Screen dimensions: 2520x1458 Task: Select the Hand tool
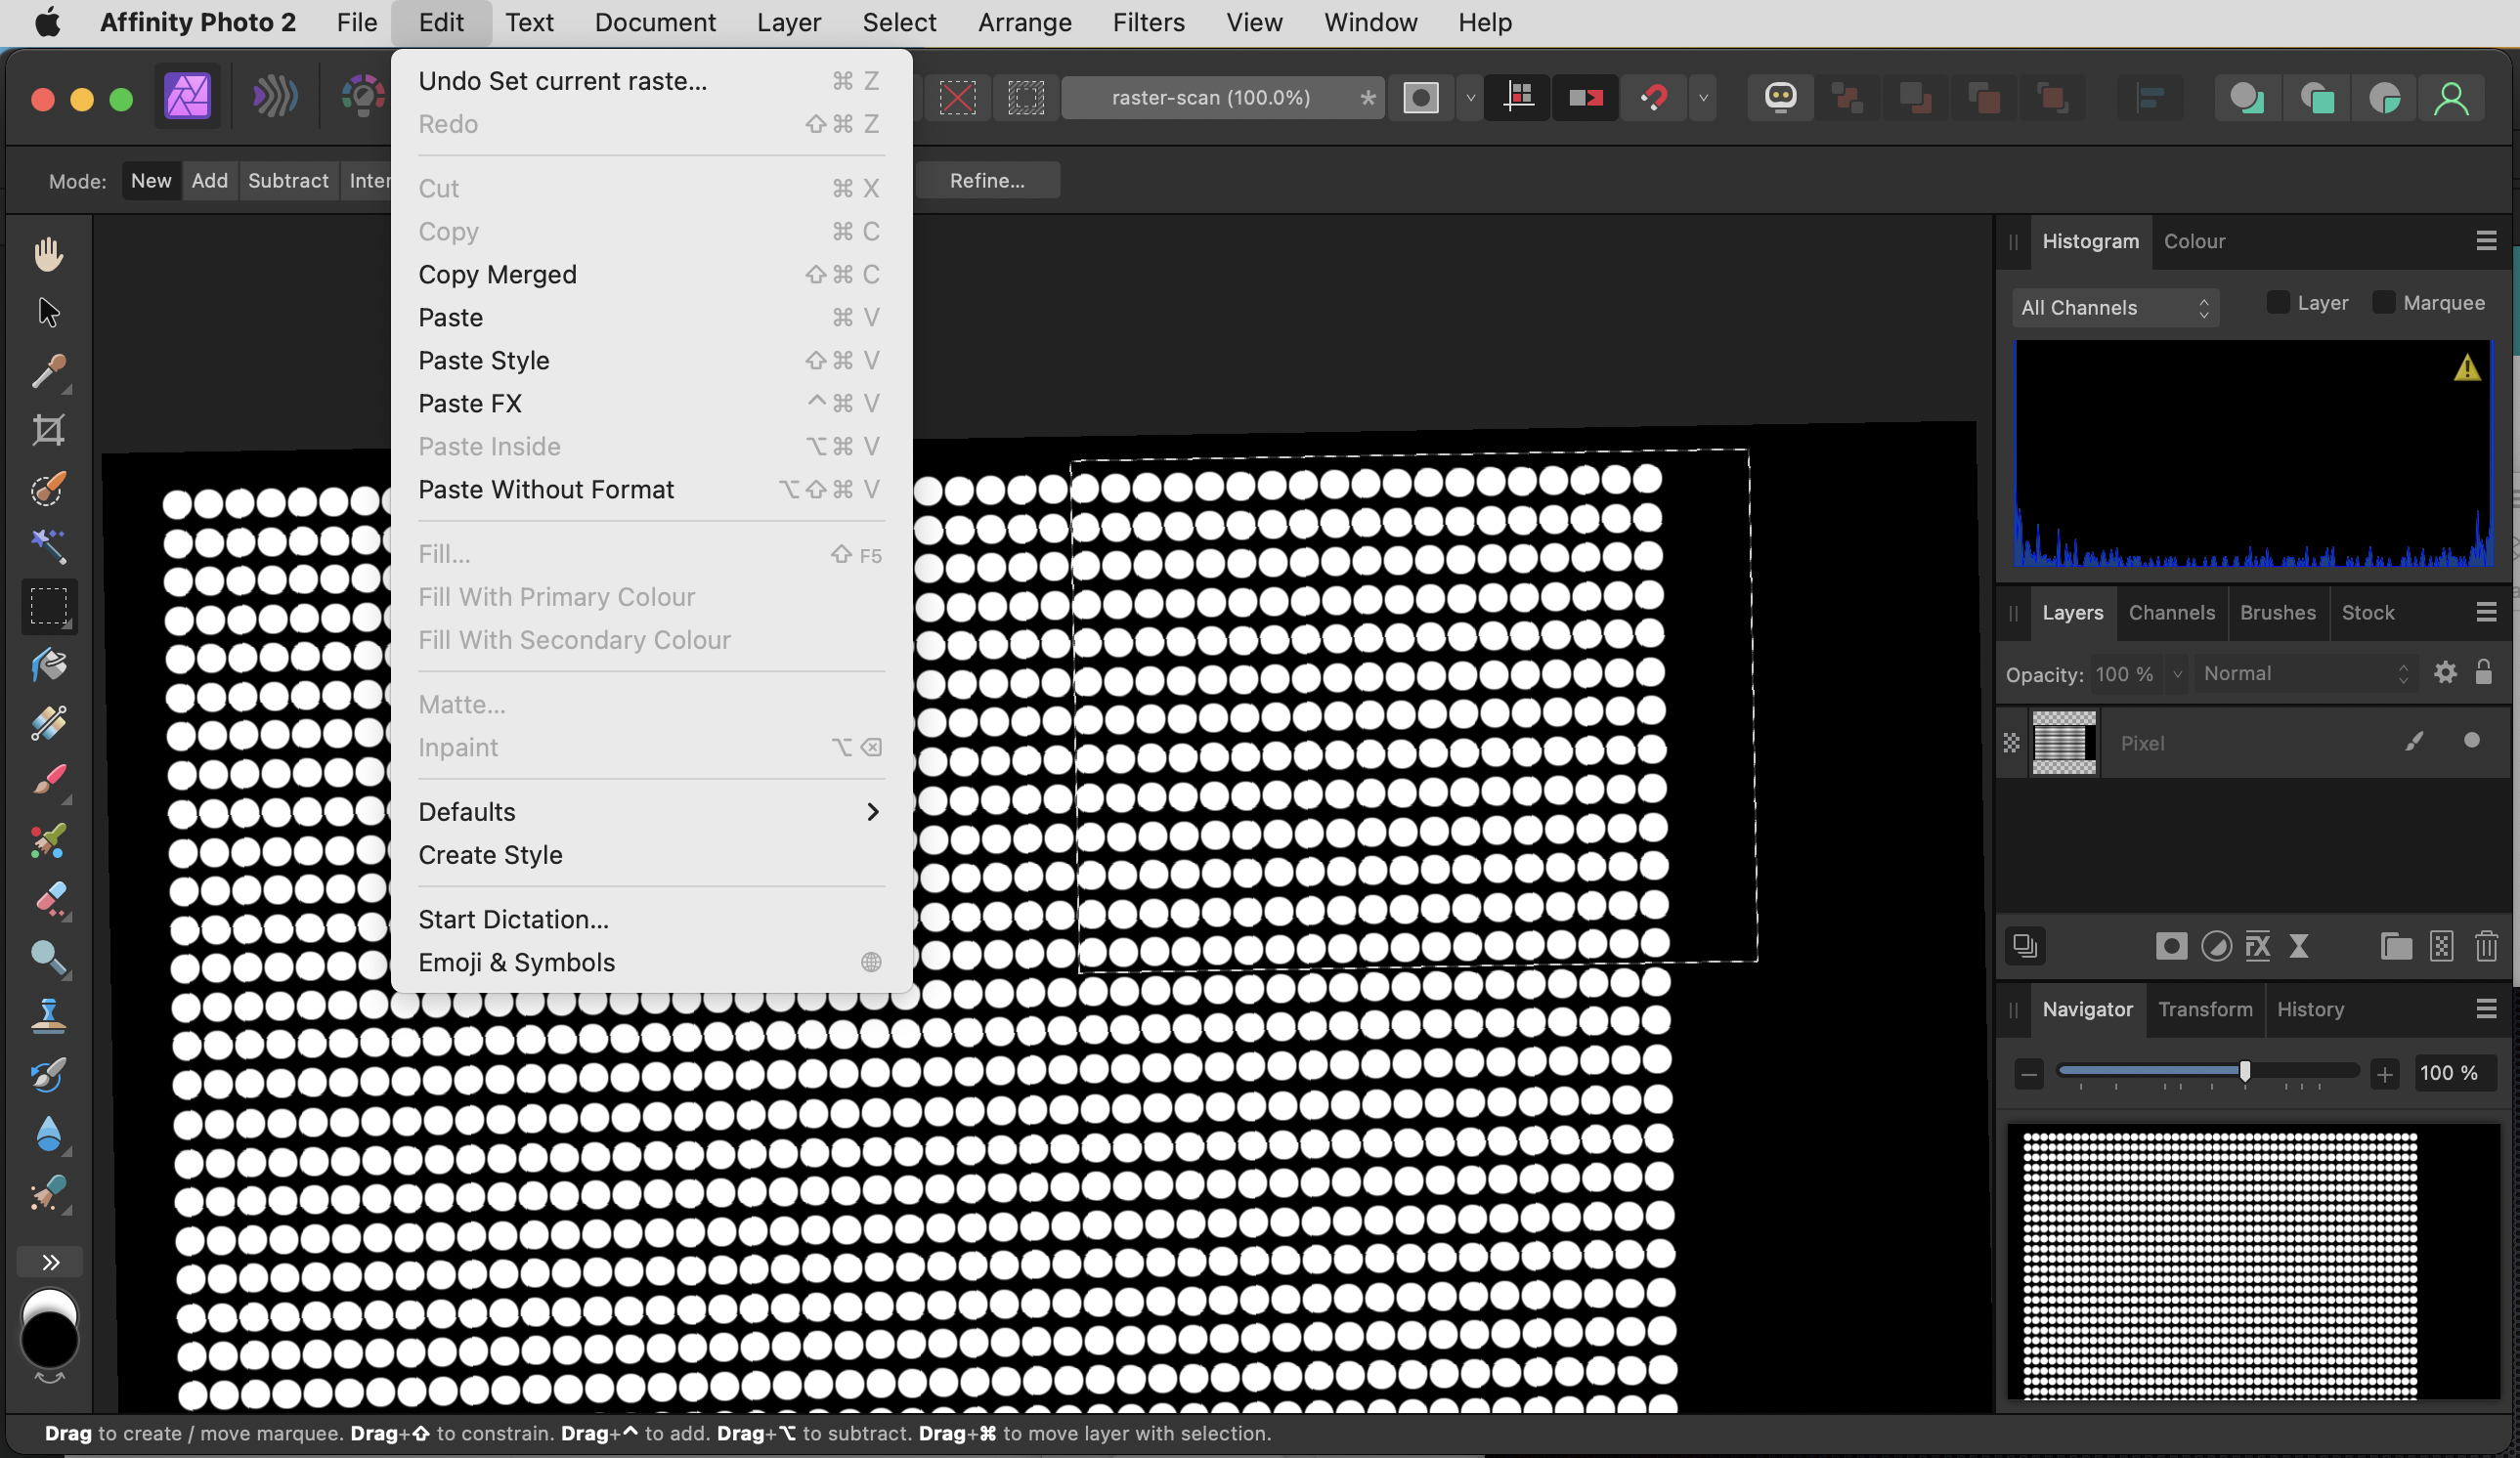50,252
